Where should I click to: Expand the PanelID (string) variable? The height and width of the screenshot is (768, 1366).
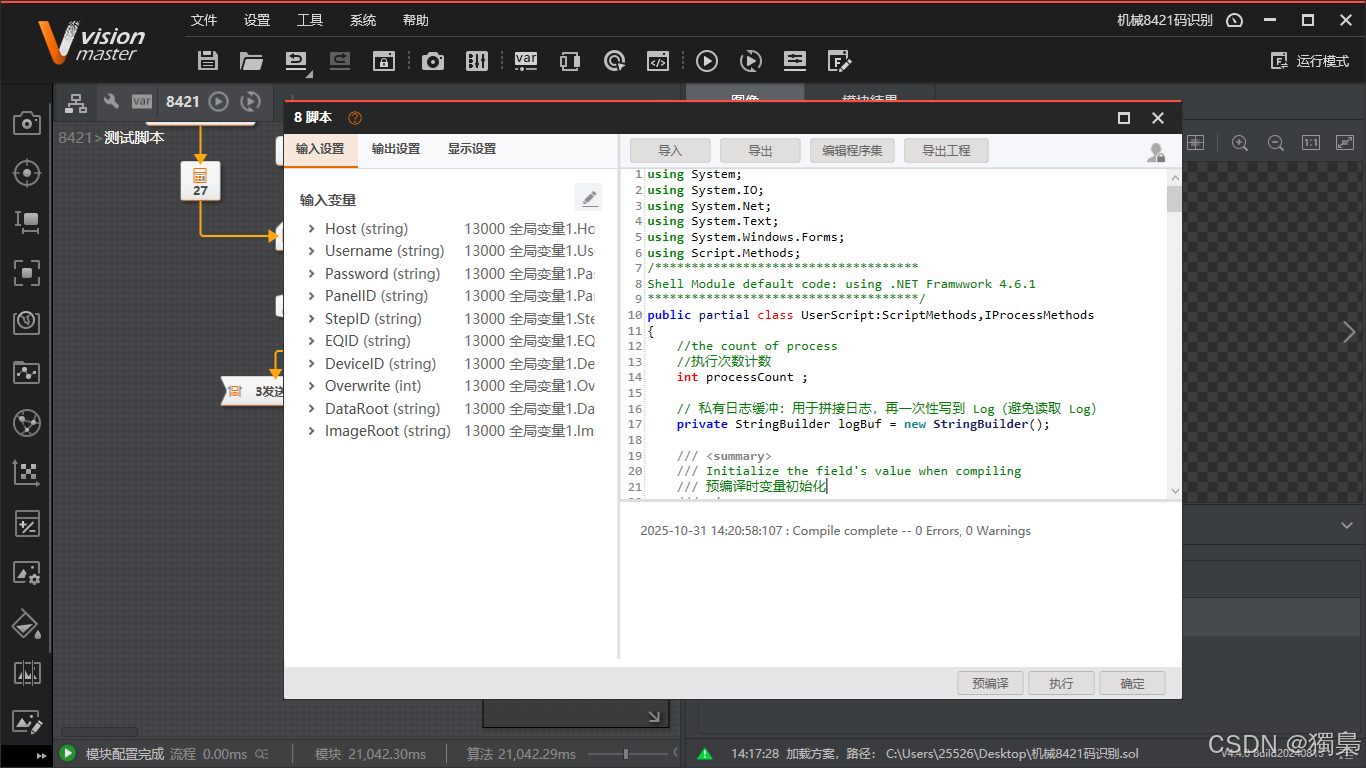(312, 296)
